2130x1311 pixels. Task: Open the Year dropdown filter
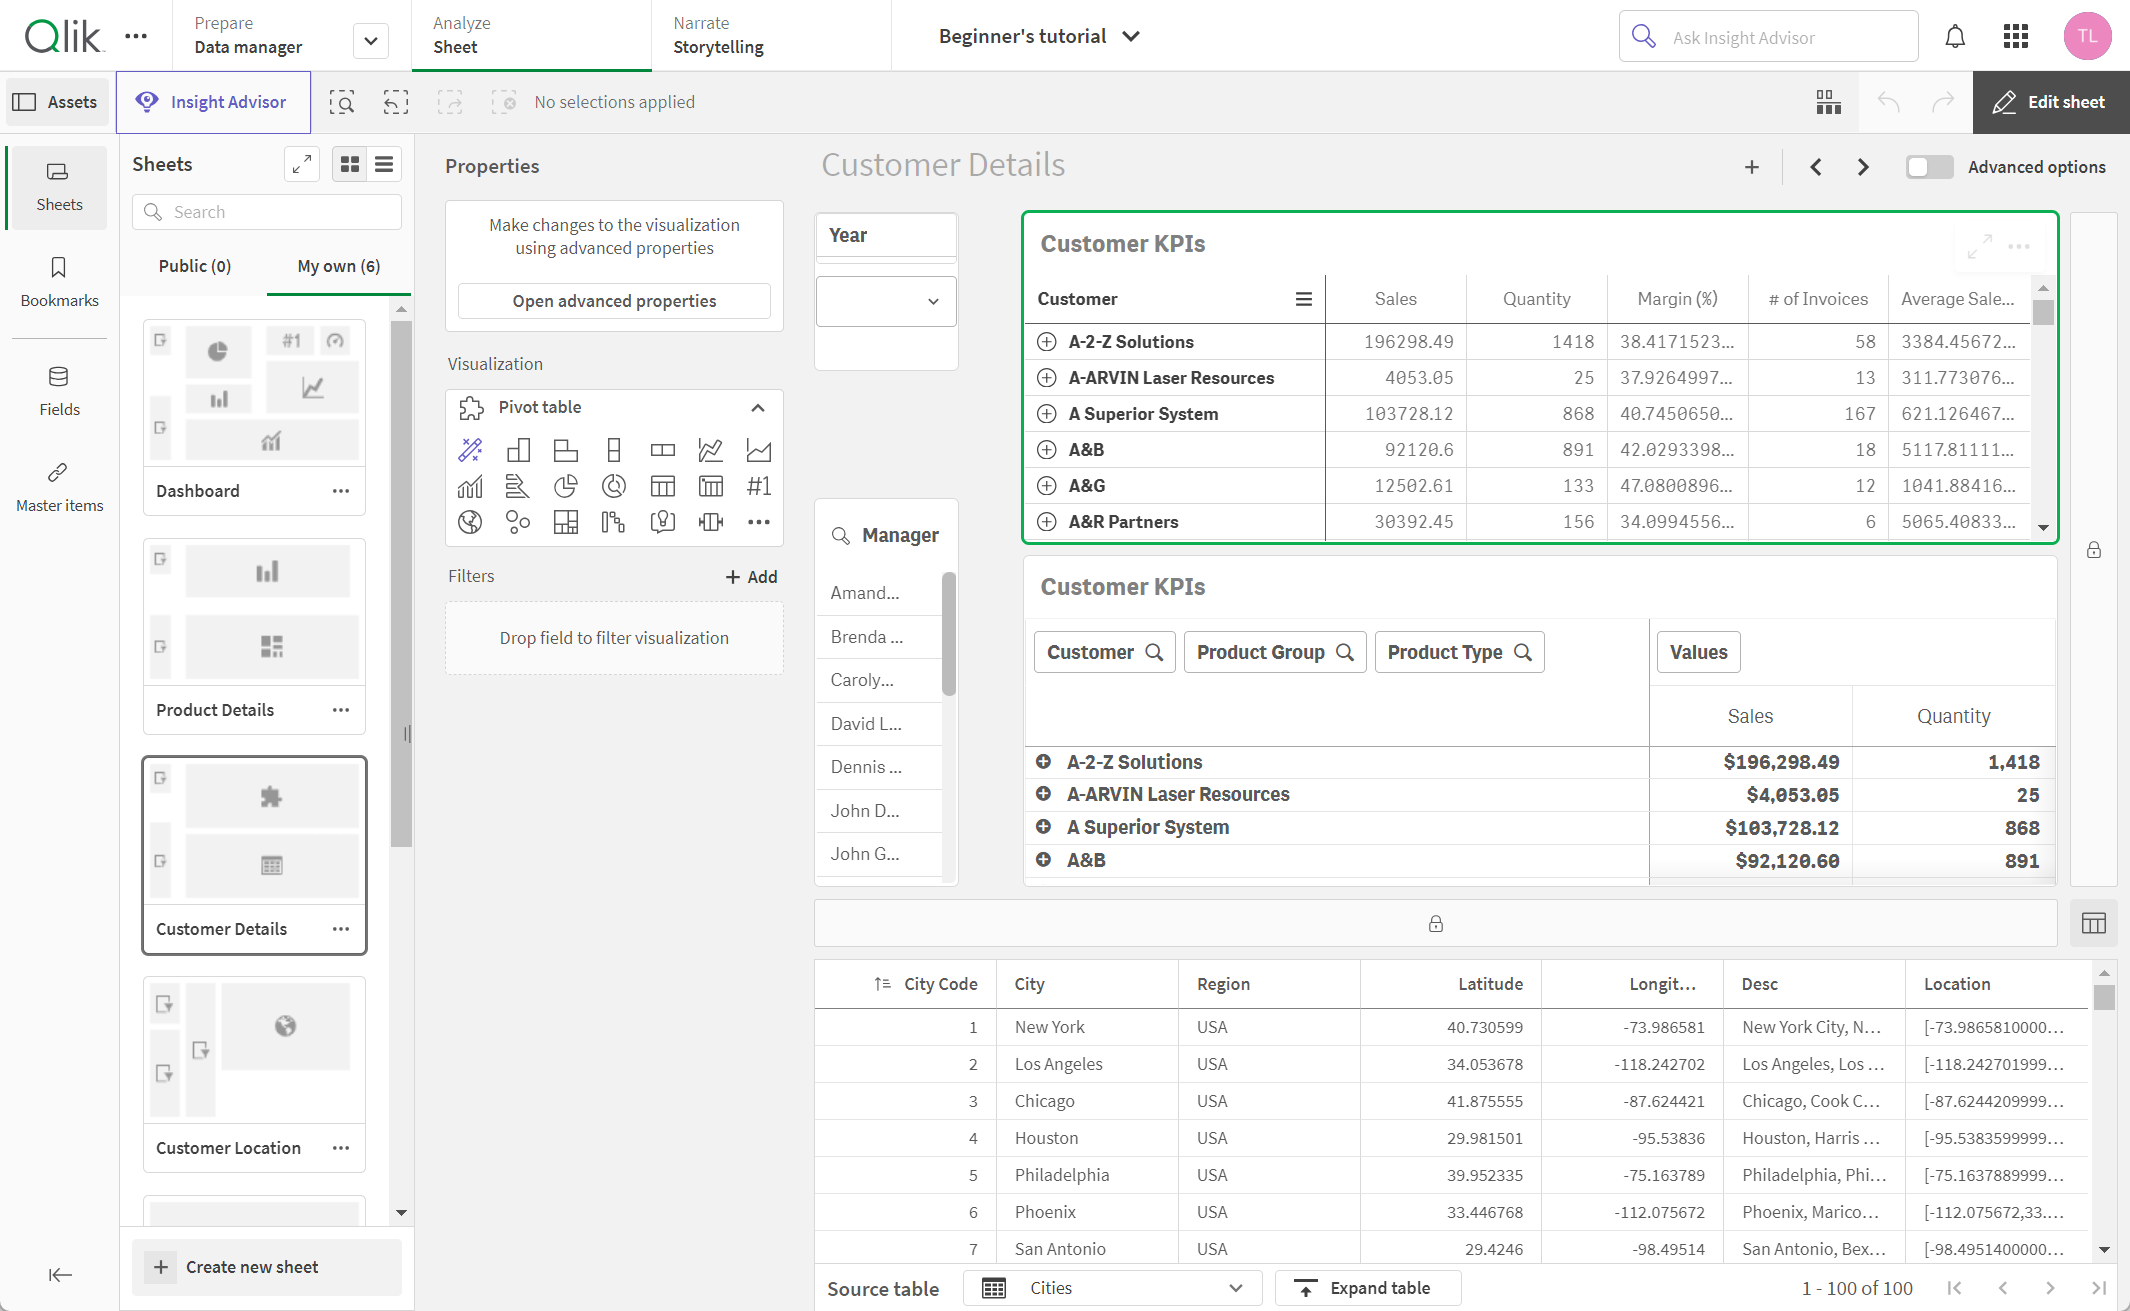click(x=889, y=301)
